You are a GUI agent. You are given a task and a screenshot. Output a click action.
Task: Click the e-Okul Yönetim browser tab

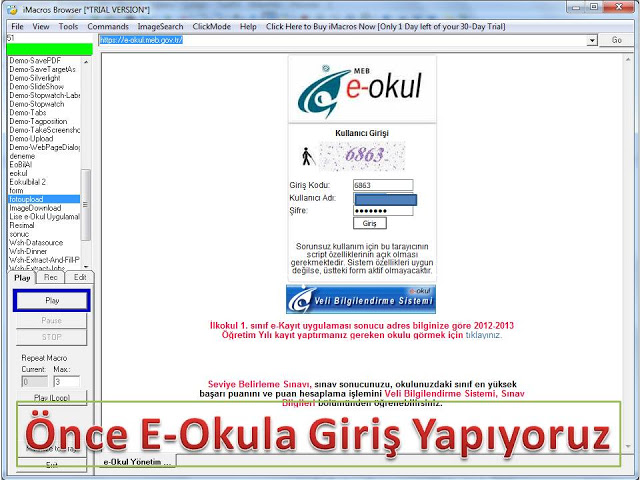[137, 462]
